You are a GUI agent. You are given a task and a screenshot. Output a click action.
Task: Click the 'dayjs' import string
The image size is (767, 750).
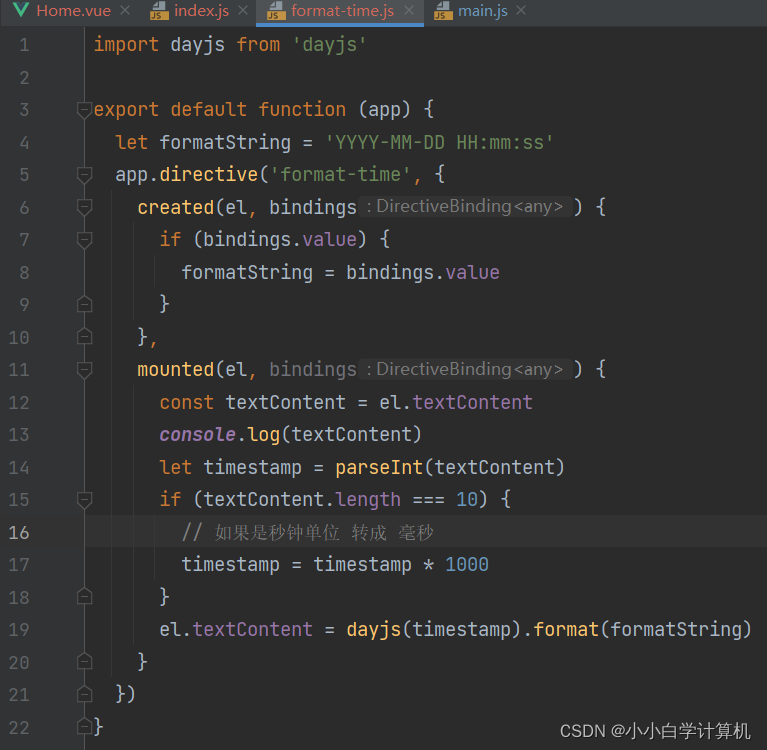[329, 45]
